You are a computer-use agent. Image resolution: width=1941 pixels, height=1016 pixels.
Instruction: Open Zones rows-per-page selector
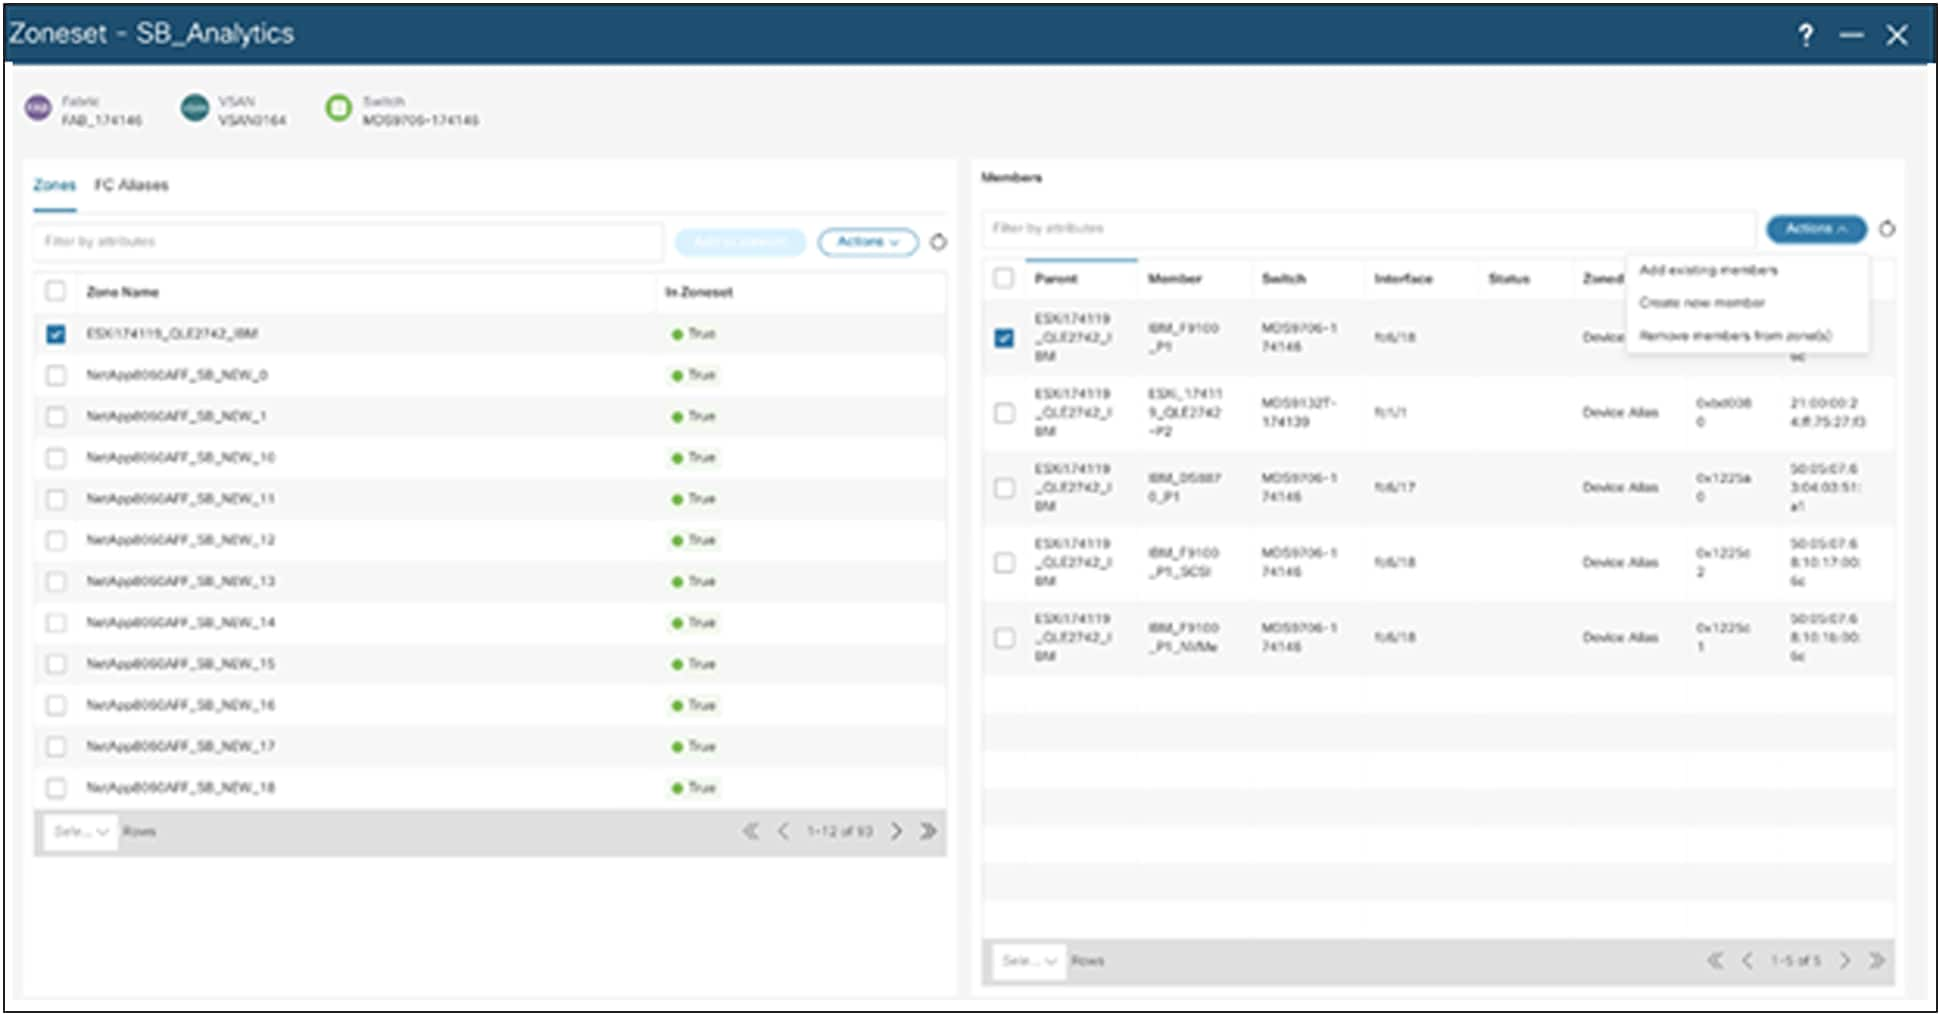tap(81, 831)
